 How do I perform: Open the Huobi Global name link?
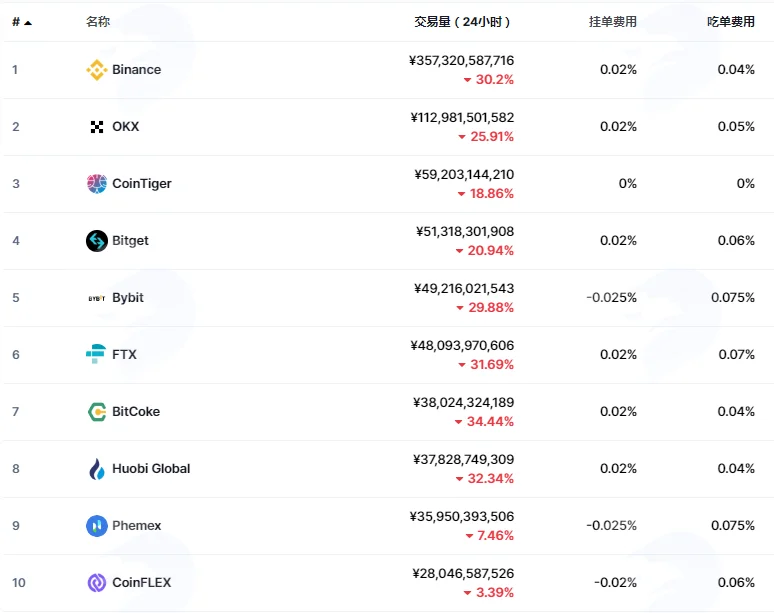tap(151, 468)
